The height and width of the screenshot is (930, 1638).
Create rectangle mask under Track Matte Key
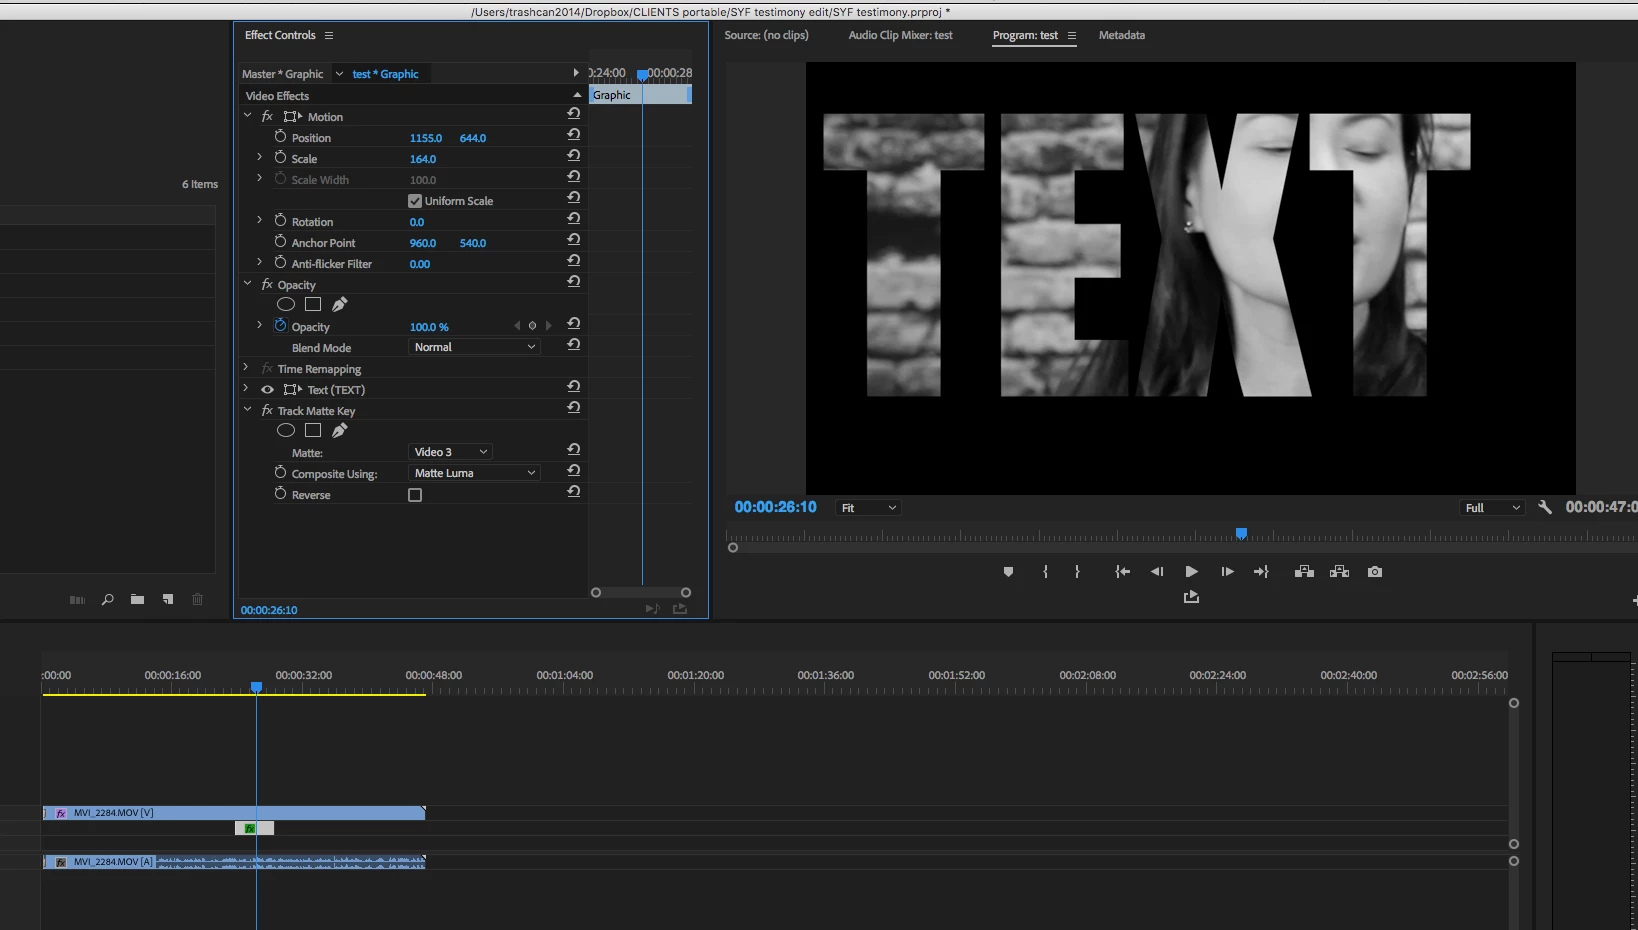pyautogui.click(x=313, y=430)
